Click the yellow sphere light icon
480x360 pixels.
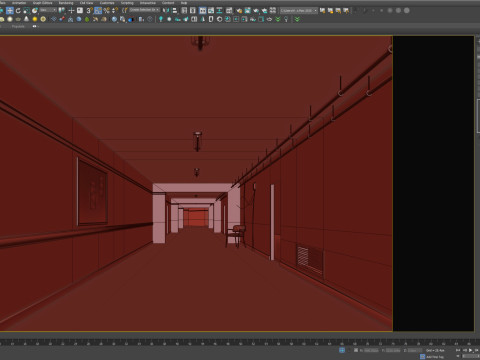click(35, 19)
